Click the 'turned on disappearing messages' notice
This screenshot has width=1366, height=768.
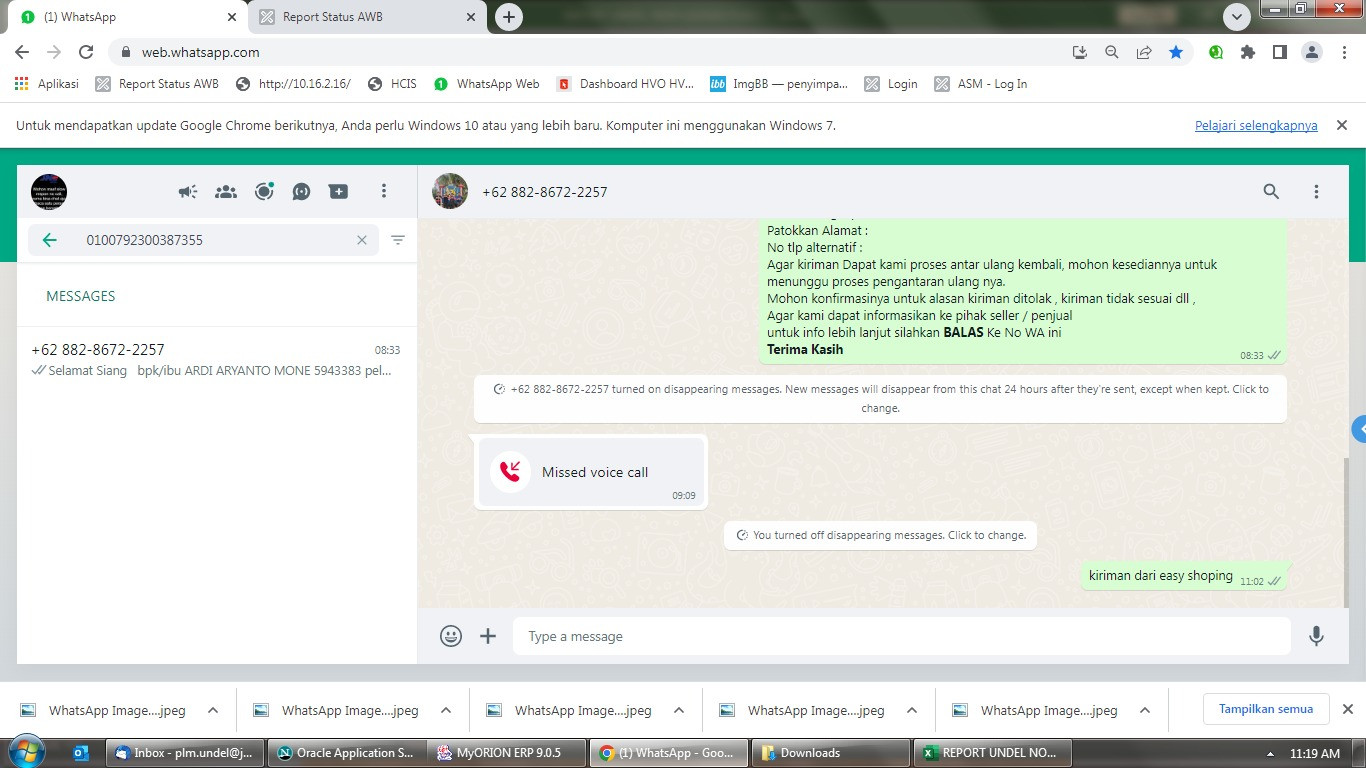coord(880,398)
